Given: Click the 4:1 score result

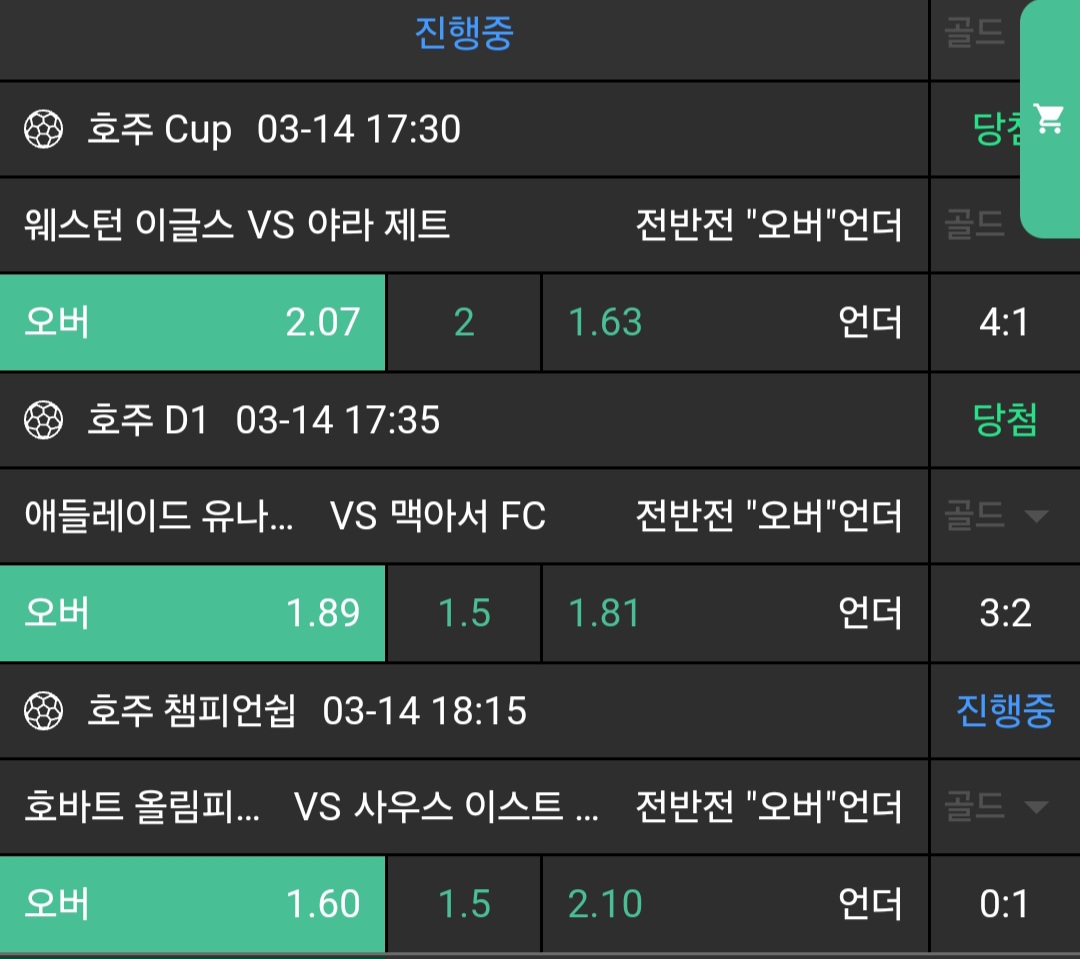Looking at the screenshot, I should 1005,323.
